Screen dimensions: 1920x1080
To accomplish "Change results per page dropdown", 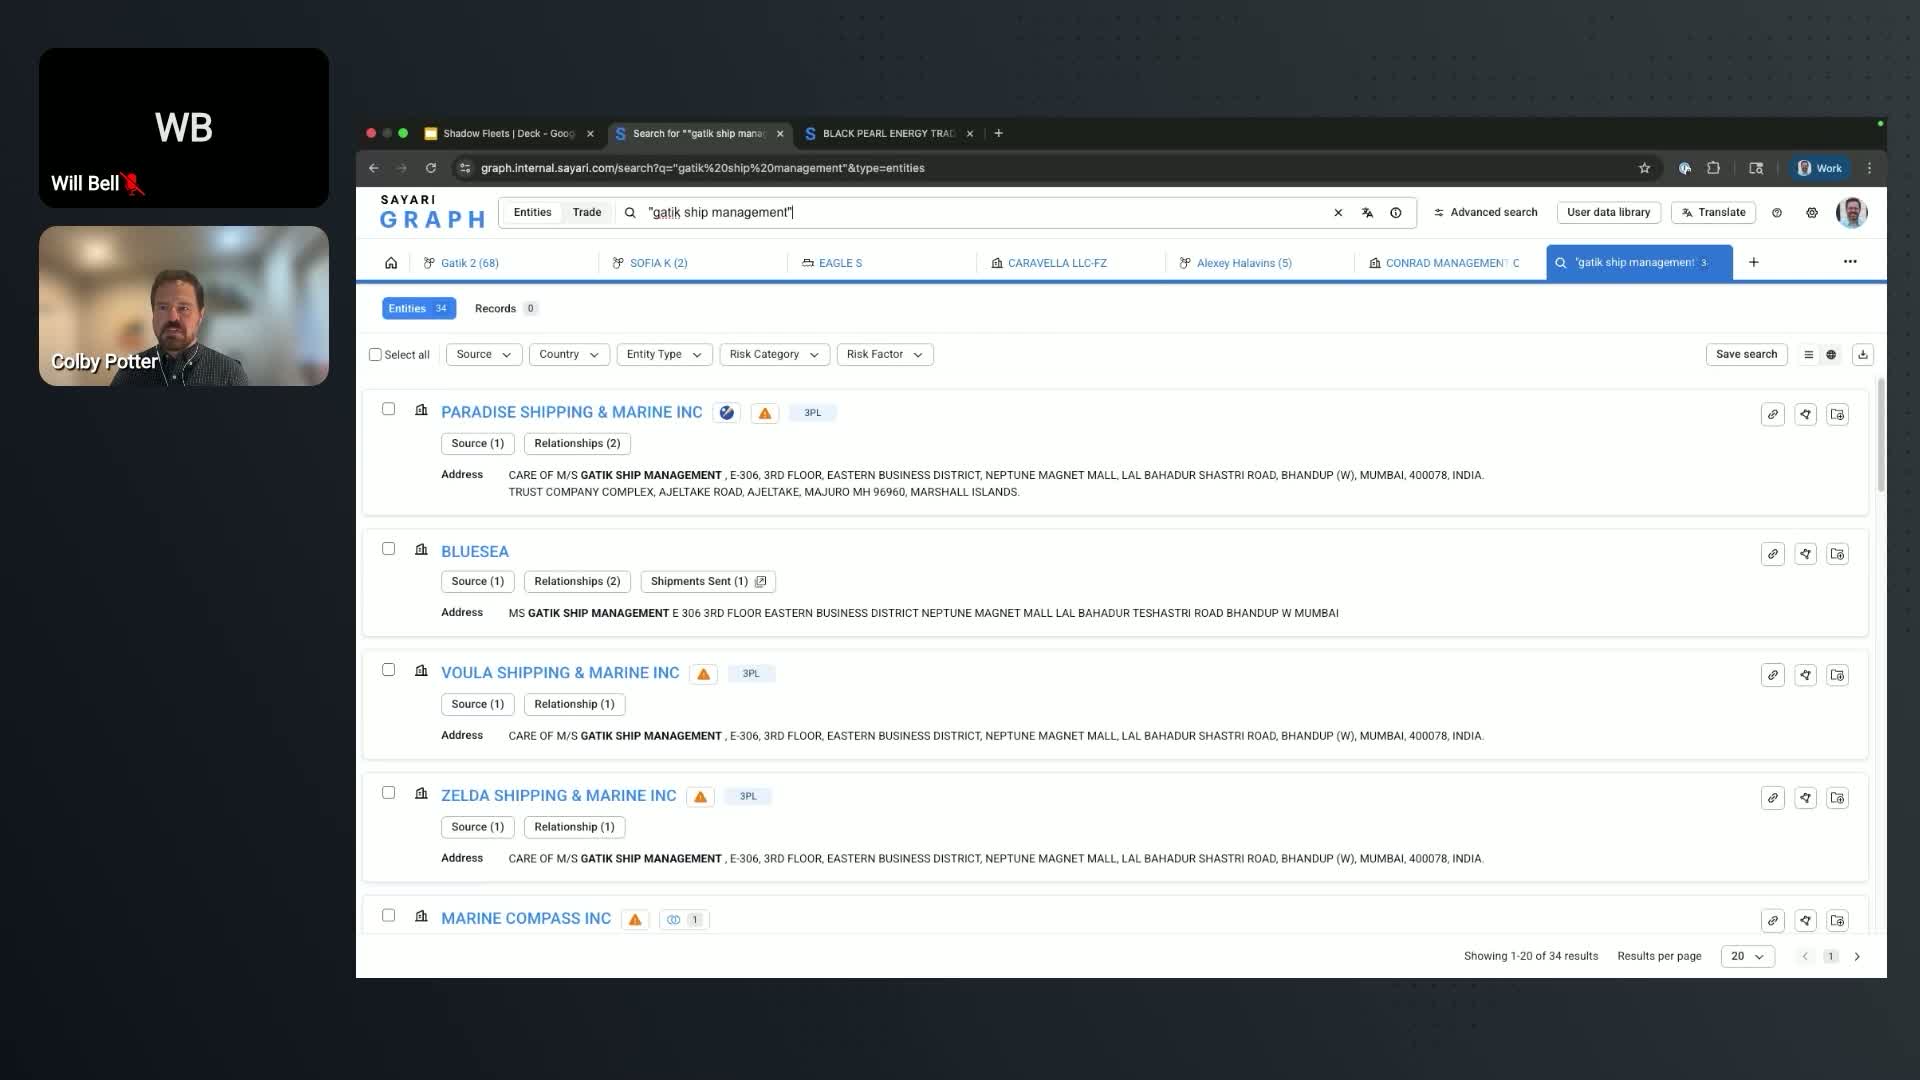I will tap(1748, 957).
